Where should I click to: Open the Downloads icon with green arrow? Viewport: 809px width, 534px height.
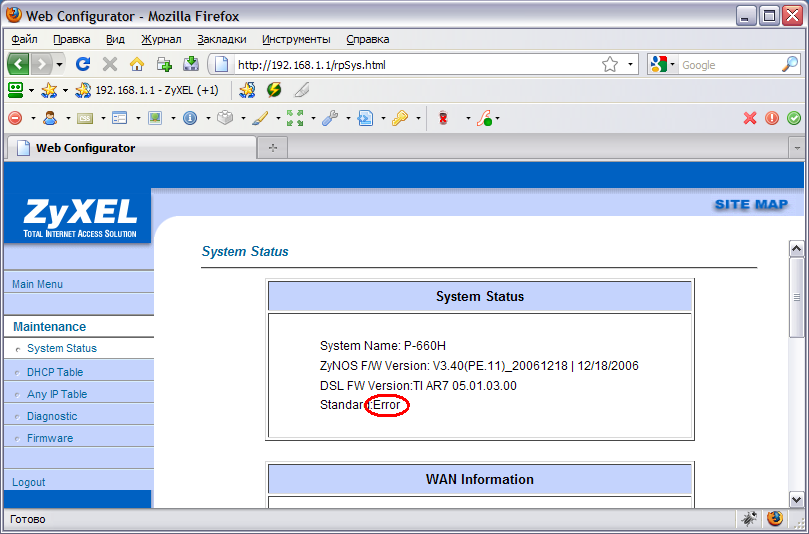click(191, 64)
